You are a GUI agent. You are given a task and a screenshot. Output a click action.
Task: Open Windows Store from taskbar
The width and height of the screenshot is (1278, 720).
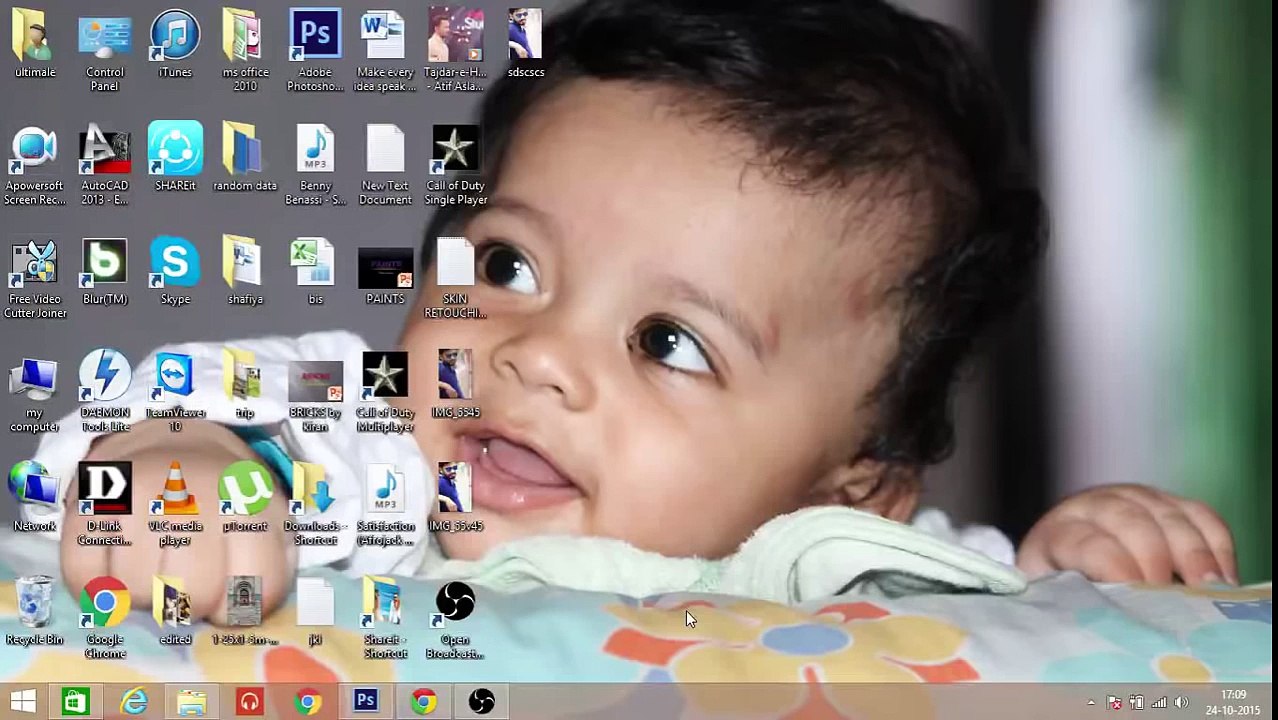click(x=75, y=702)
